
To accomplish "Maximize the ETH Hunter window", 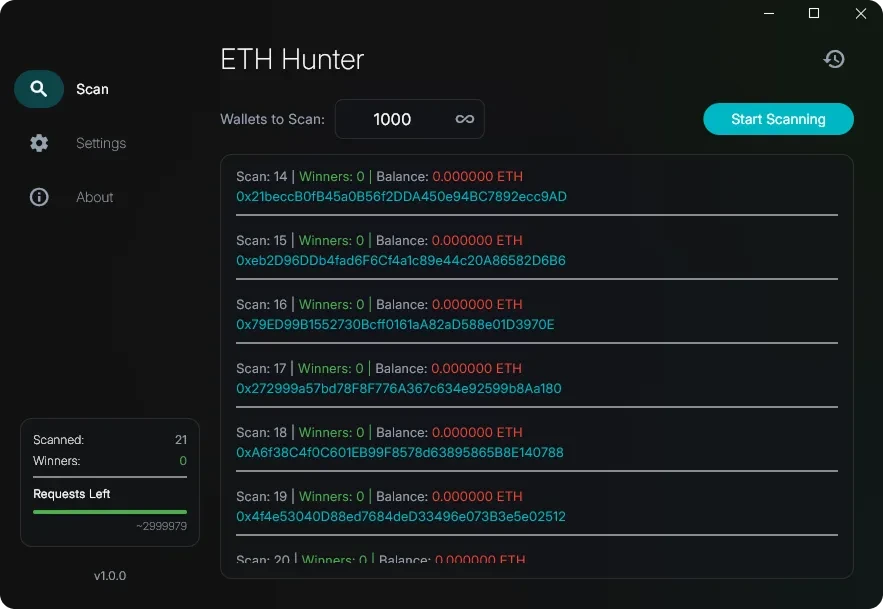I will 814,14.
